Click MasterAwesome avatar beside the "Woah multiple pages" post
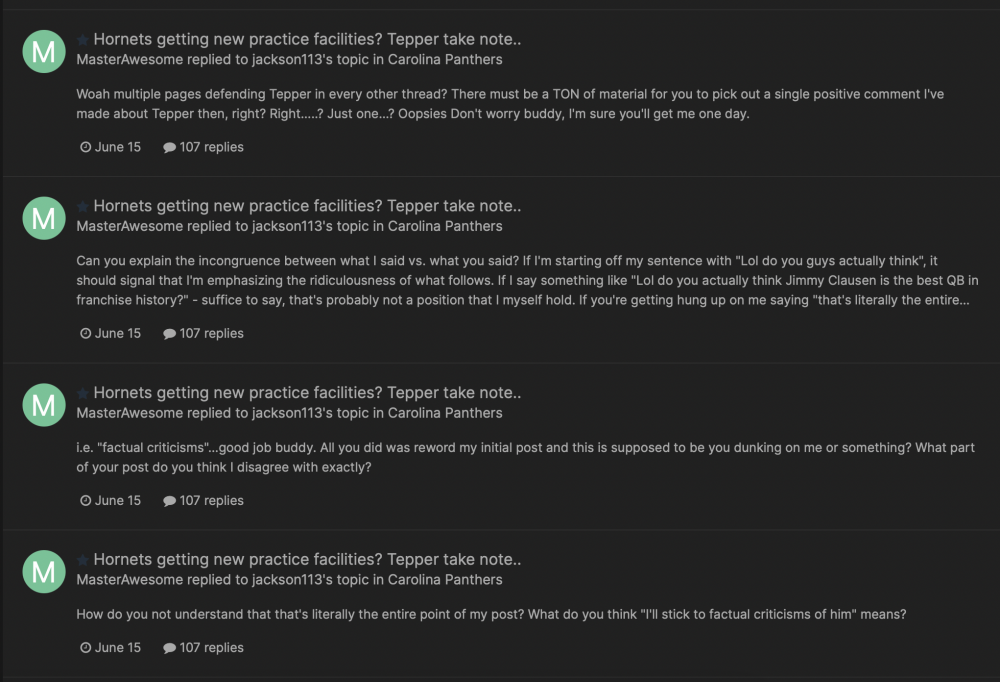This screenshot has height=682, width=1000. 43,51
